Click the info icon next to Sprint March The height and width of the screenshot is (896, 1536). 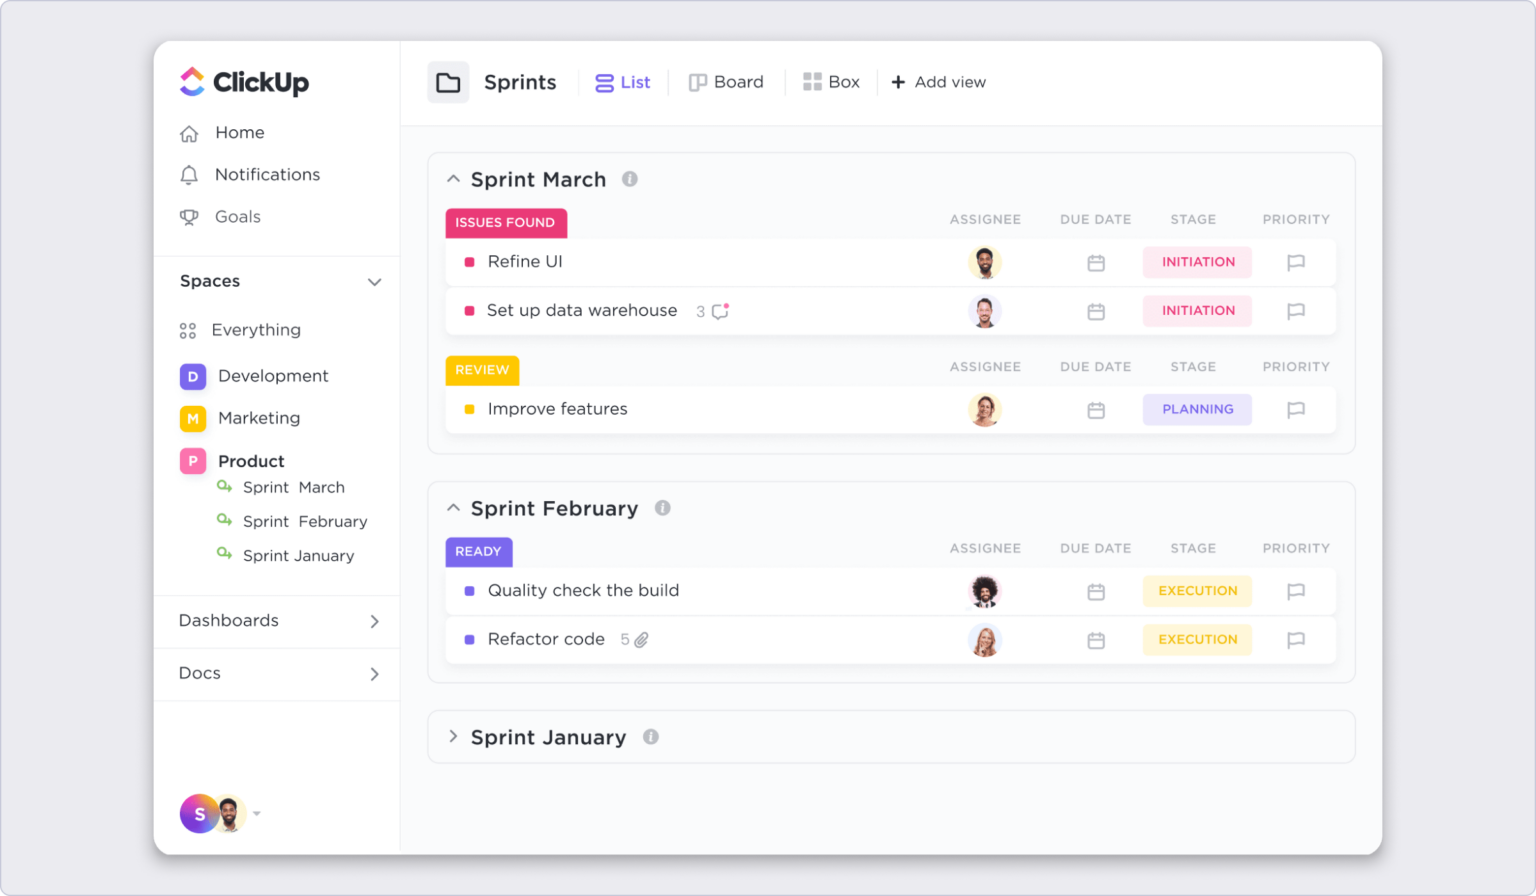tap(629, 179)
